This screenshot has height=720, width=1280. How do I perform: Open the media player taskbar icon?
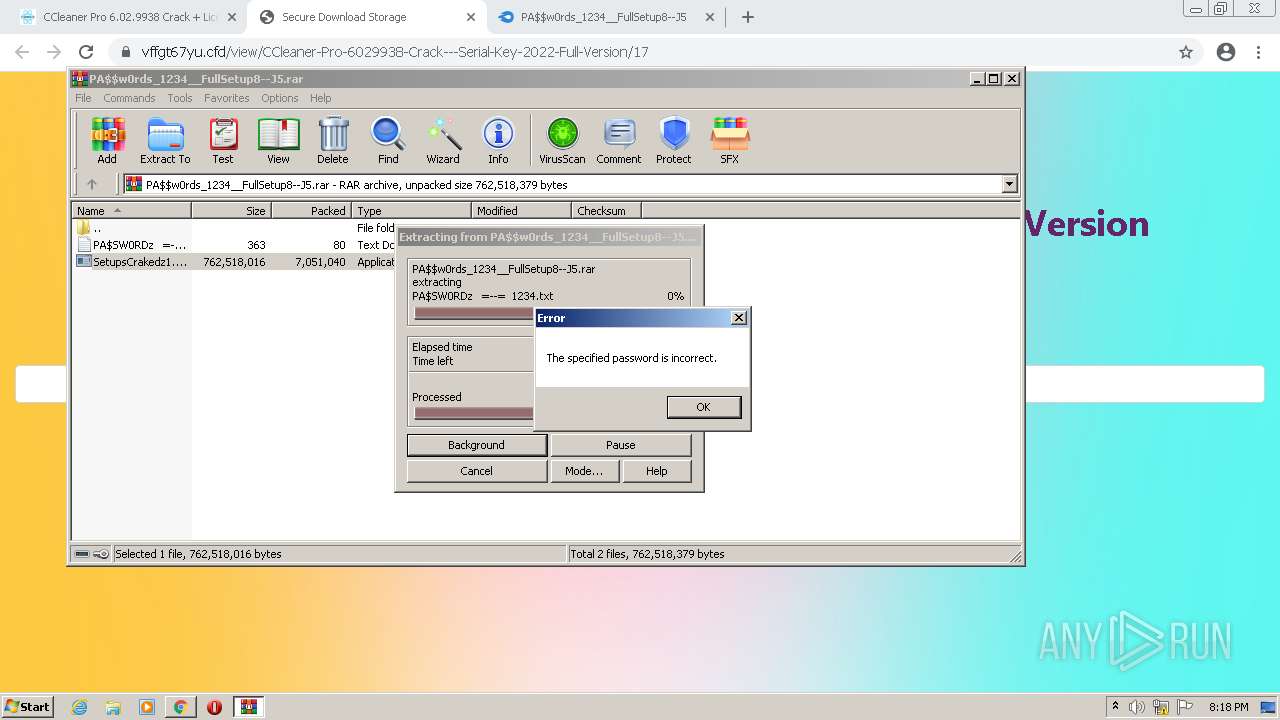[x=147, y=707]
